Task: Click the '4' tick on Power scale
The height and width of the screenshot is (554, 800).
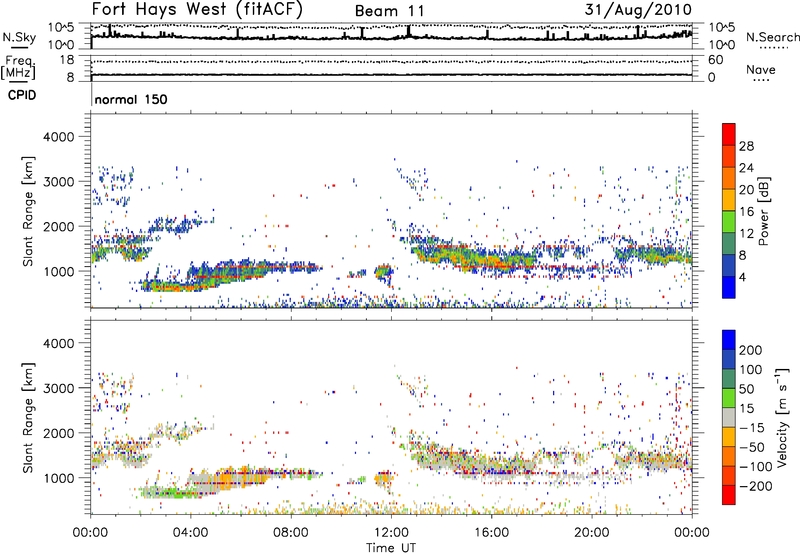Action: [742, 277]
